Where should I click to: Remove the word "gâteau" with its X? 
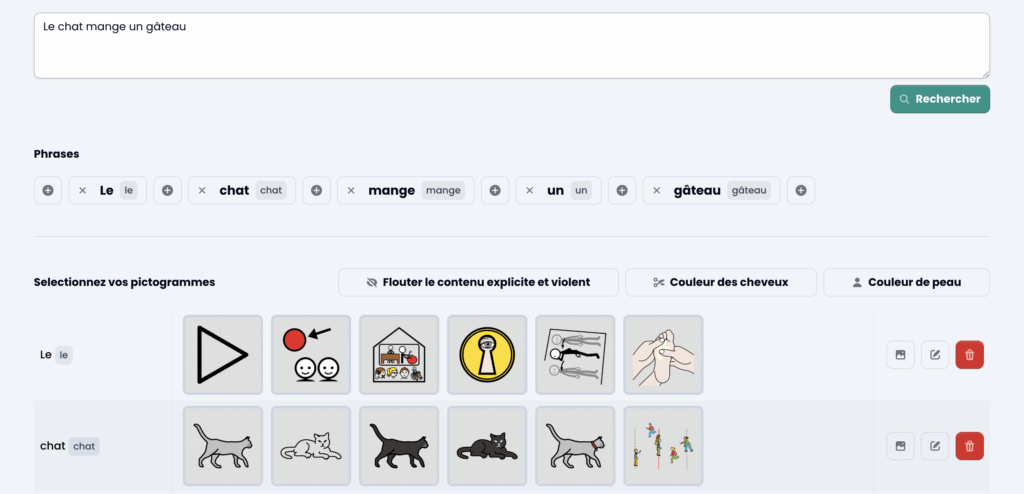point(656,190)
